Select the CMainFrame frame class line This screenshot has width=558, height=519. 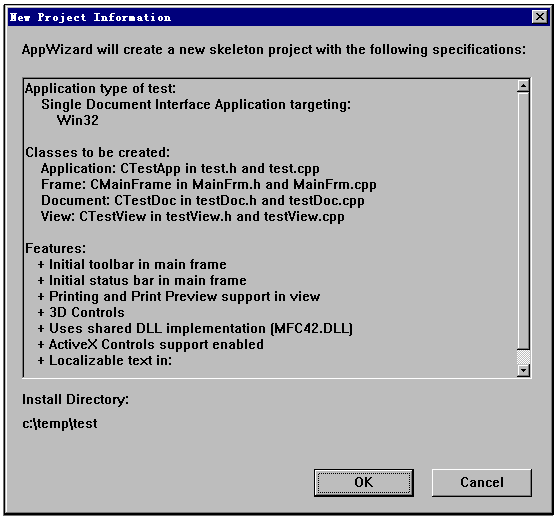pyautogui.click(x=209, y=185)
